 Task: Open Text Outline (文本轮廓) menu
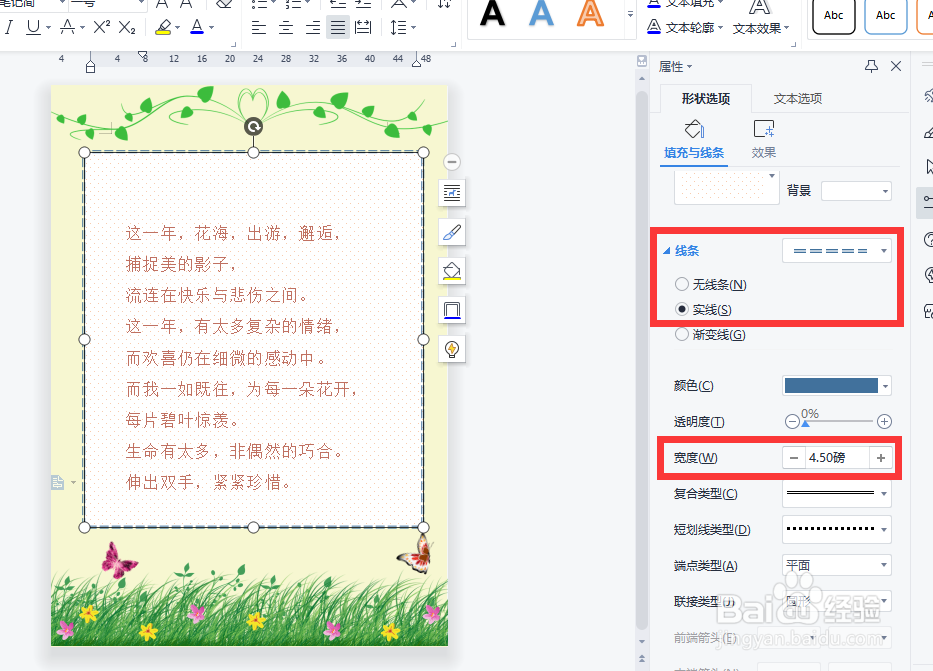tap(685, 27)
